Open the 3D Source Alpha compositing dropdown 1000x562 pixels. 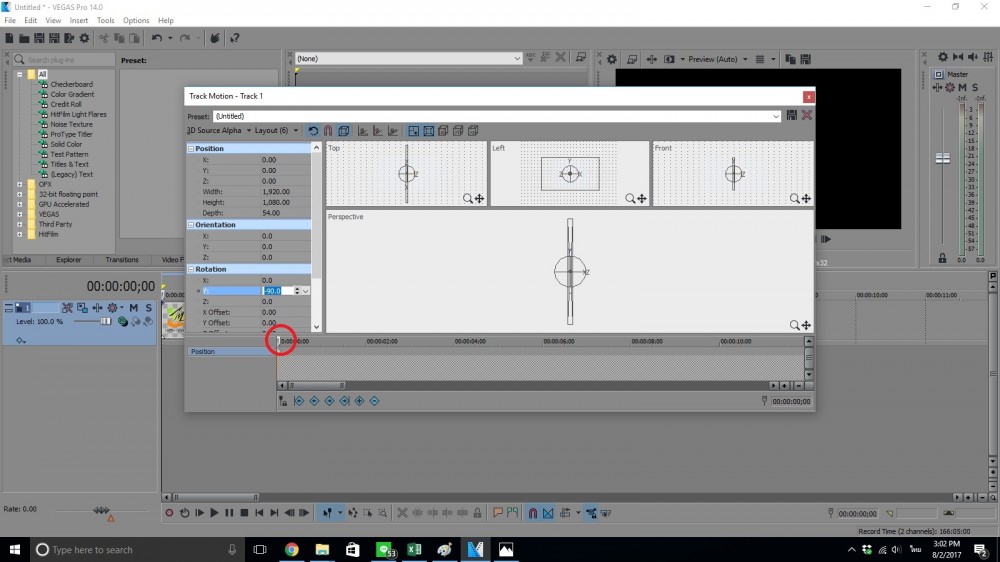pos(218,131)
